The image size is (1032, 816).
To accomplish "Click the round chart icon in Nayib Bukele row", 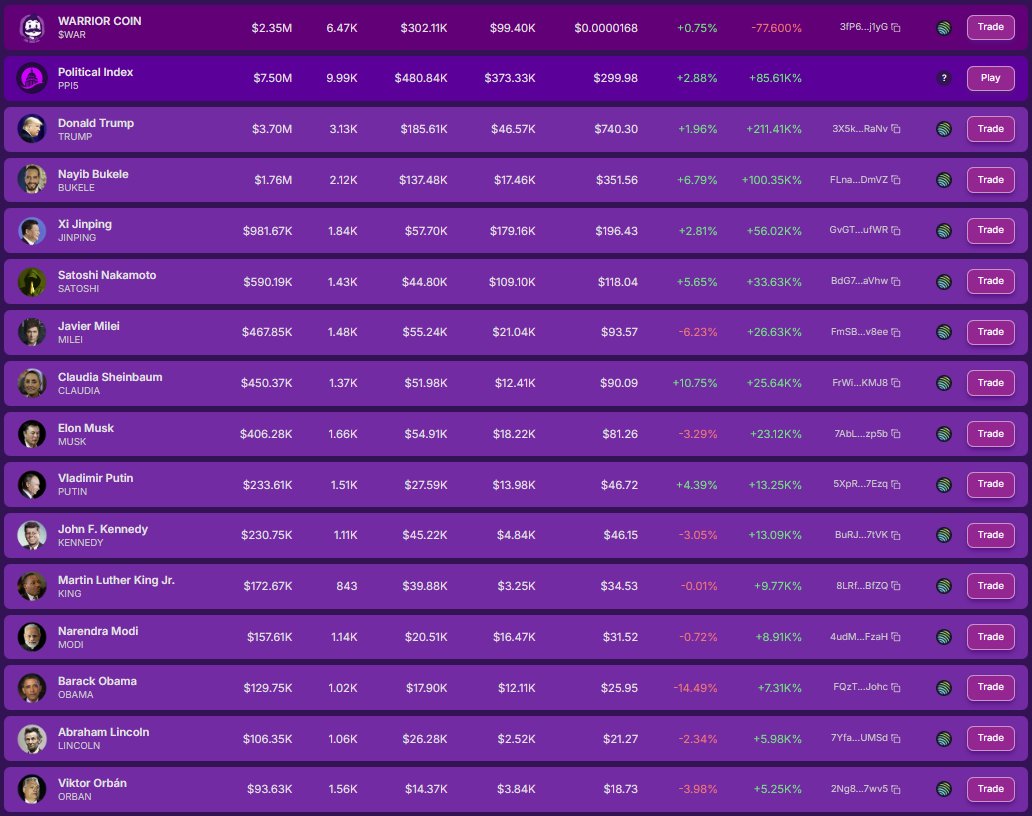I will coord(944,180).
